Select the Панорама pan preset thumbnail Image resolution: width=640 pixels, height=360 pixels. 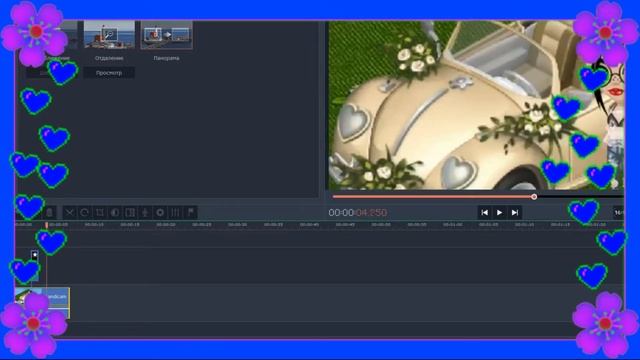coord(167,35)
